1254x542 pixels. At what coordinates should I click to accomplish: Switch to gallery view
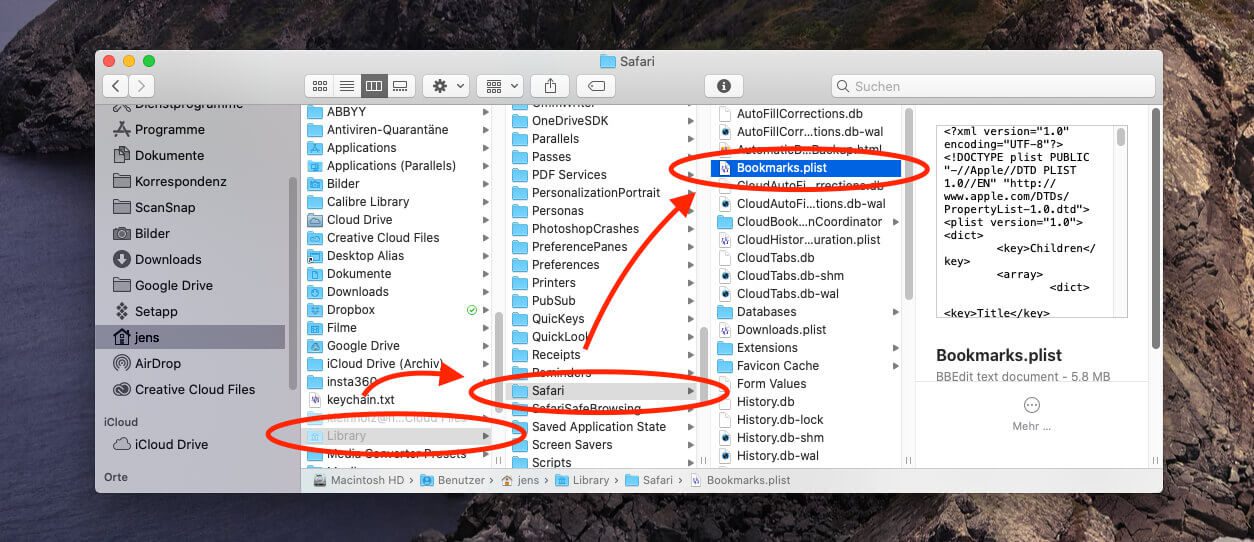[400, 86]
